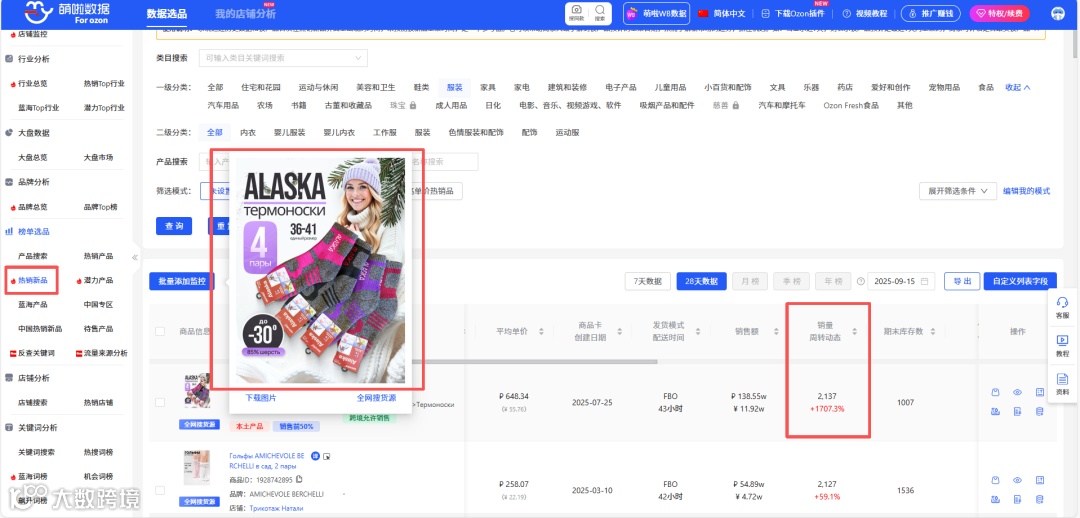Switch to 数据选品 tab
The image size is (1080, 518).
click(x=167, y=14)
